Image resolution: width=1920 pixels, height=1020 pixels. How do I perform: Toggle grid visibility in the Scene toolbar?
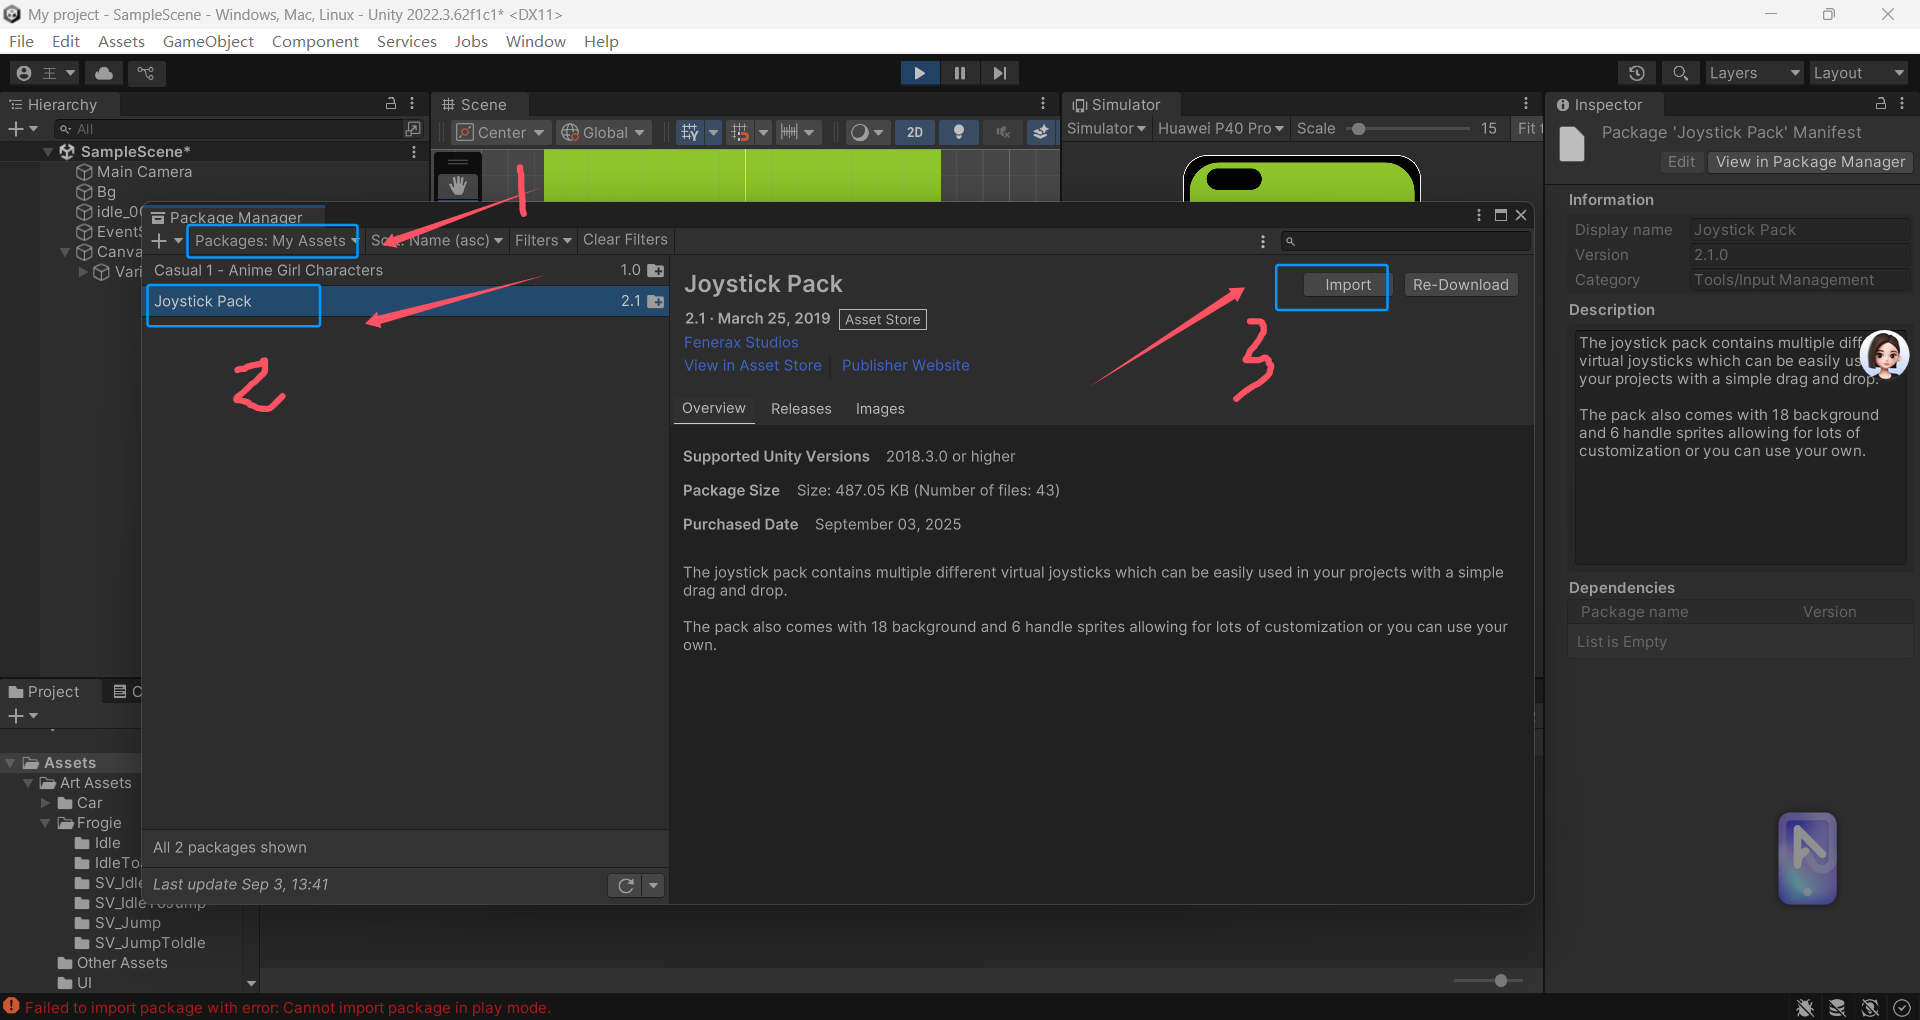pyautogui.click(x=689, y=132)
